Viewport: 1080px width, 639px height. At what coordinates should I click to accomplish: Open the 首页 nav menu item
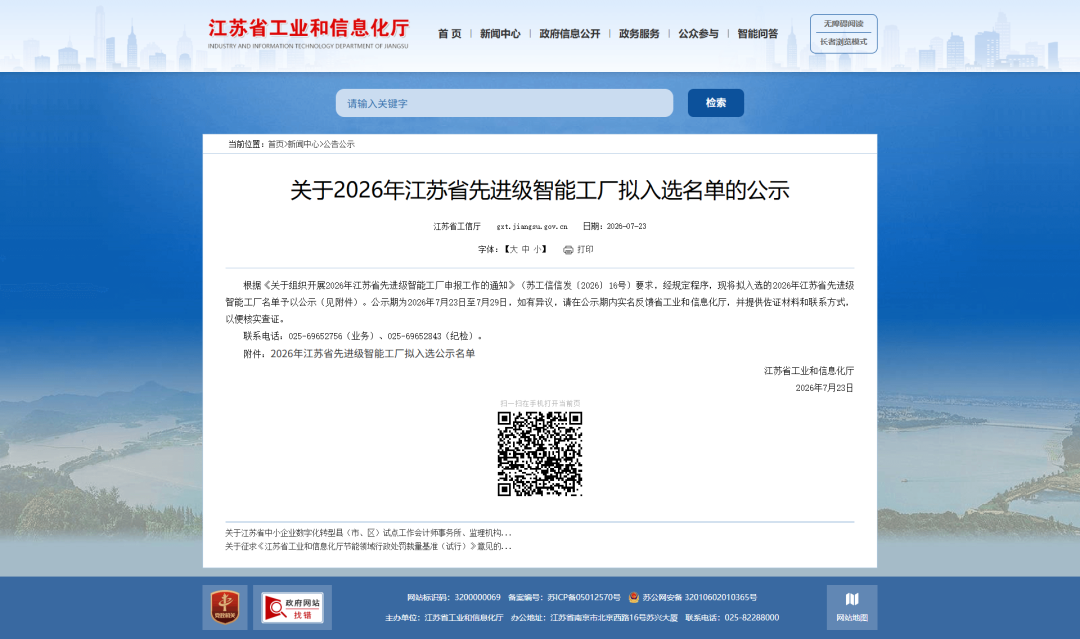pyautogui.click(x=450, y=34)
